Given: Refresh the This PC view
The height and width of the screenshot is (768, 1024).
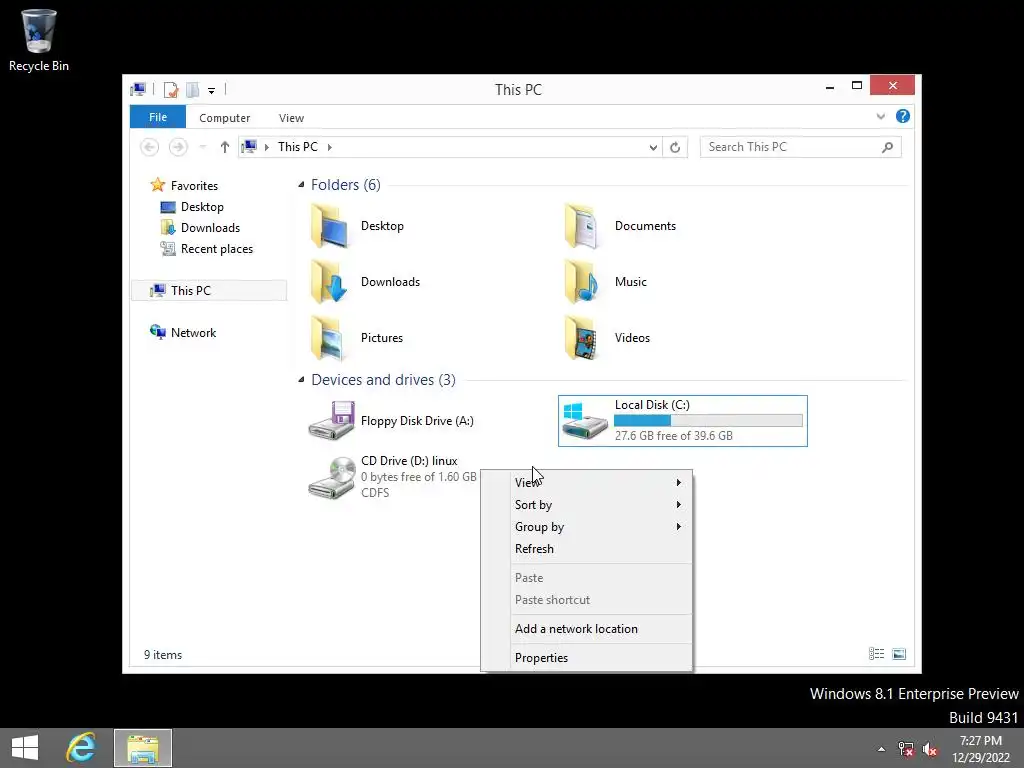Looking at the screenshot, I should 675,148.
